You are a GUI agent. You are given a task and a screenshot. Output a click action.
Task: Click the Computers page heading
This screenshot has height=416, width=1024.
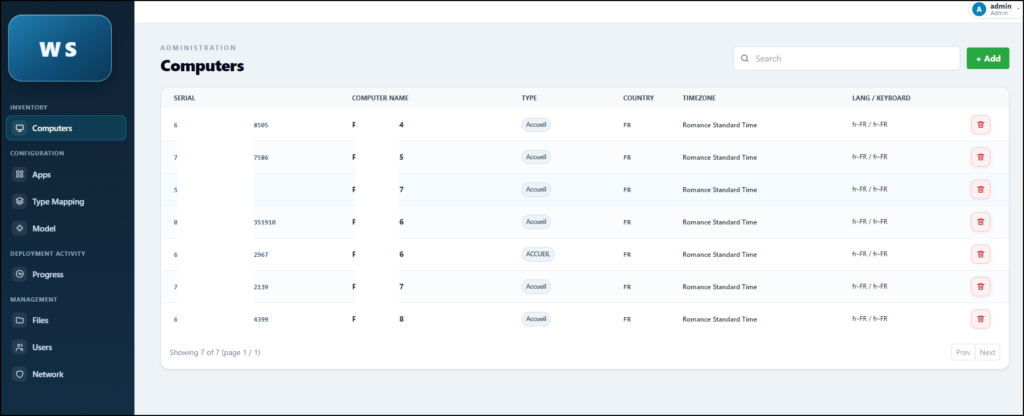click(202, 66)
